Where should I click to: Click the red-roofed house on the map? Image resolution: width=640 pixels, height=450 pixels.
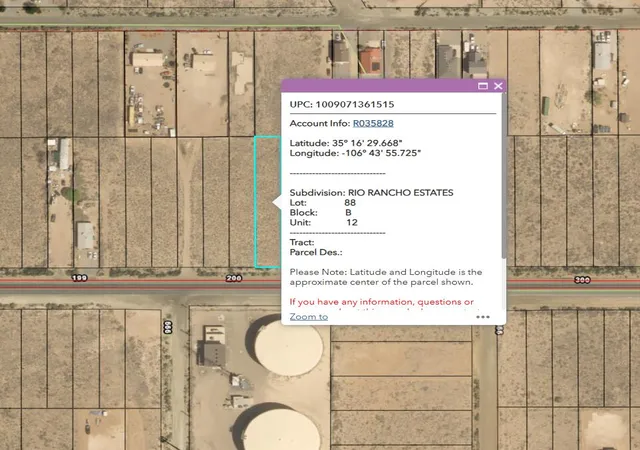(x=371, y=60)
